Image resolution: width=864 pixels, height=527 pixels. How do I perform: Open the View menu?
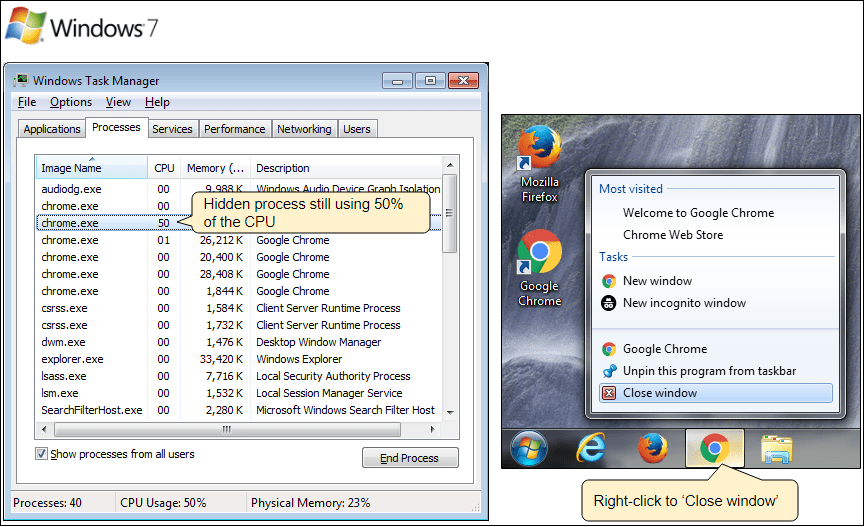point(118,102)
